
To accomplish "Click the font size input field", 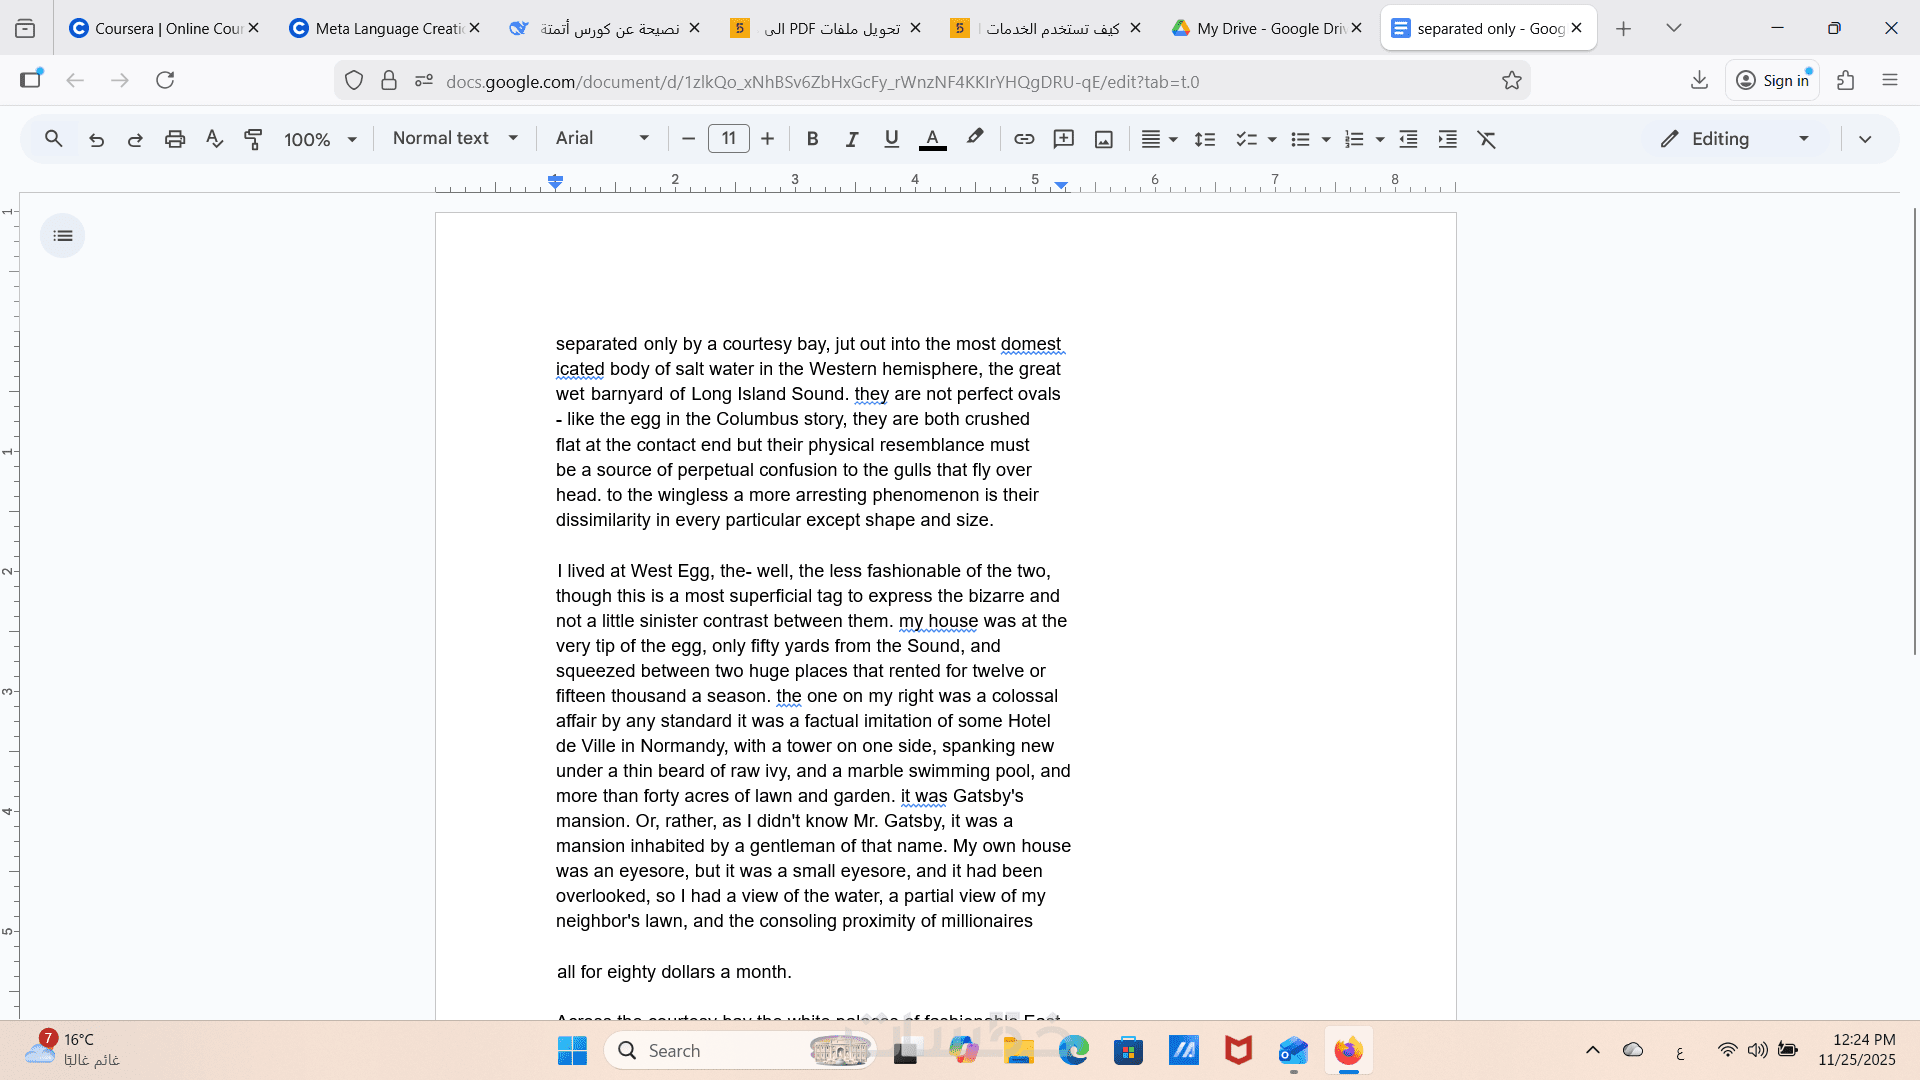I will [728, 138].
